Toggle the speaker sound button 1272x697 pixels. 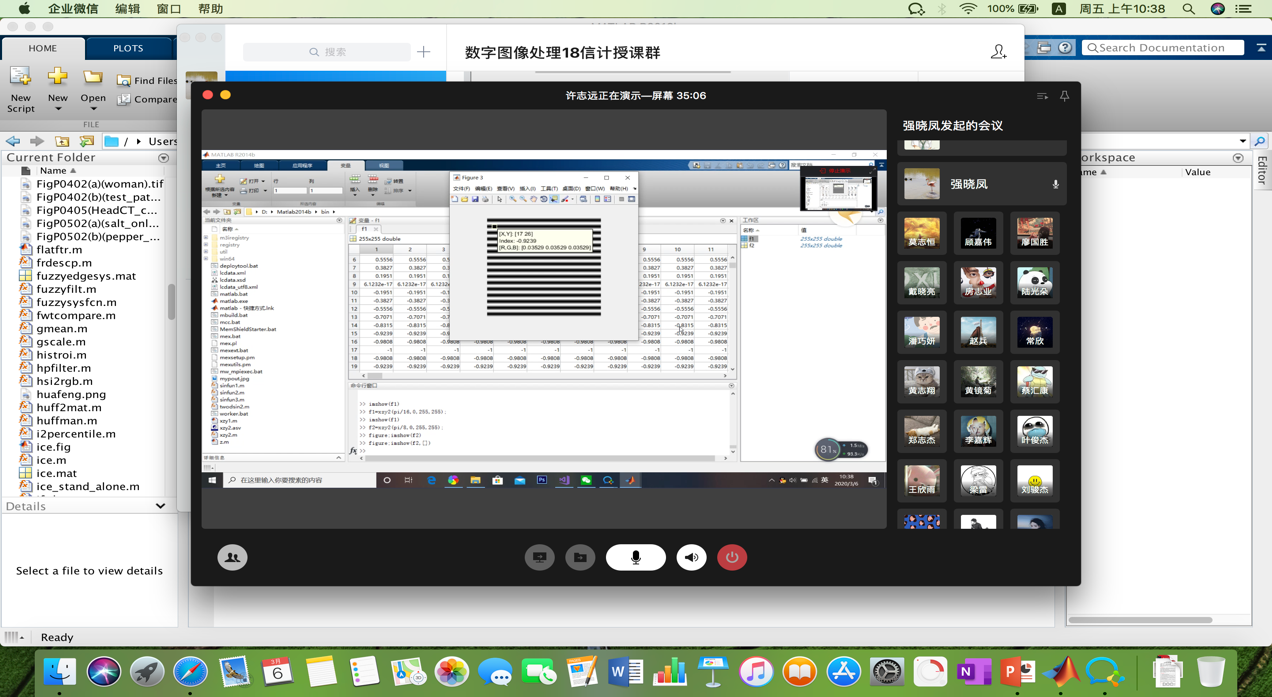pyautogui.click(x=691, y=557)
